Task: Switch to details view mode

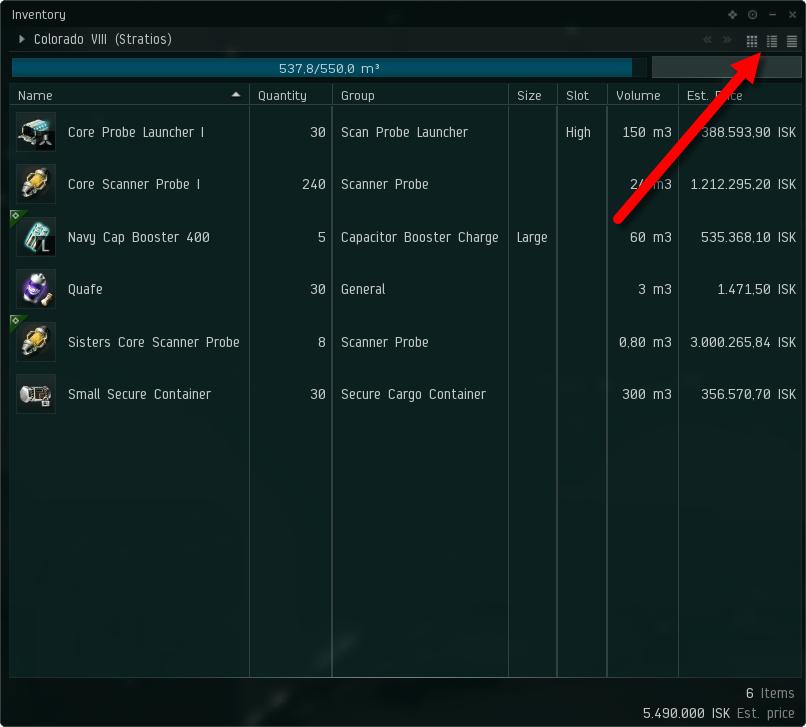Action: point(772,41)
